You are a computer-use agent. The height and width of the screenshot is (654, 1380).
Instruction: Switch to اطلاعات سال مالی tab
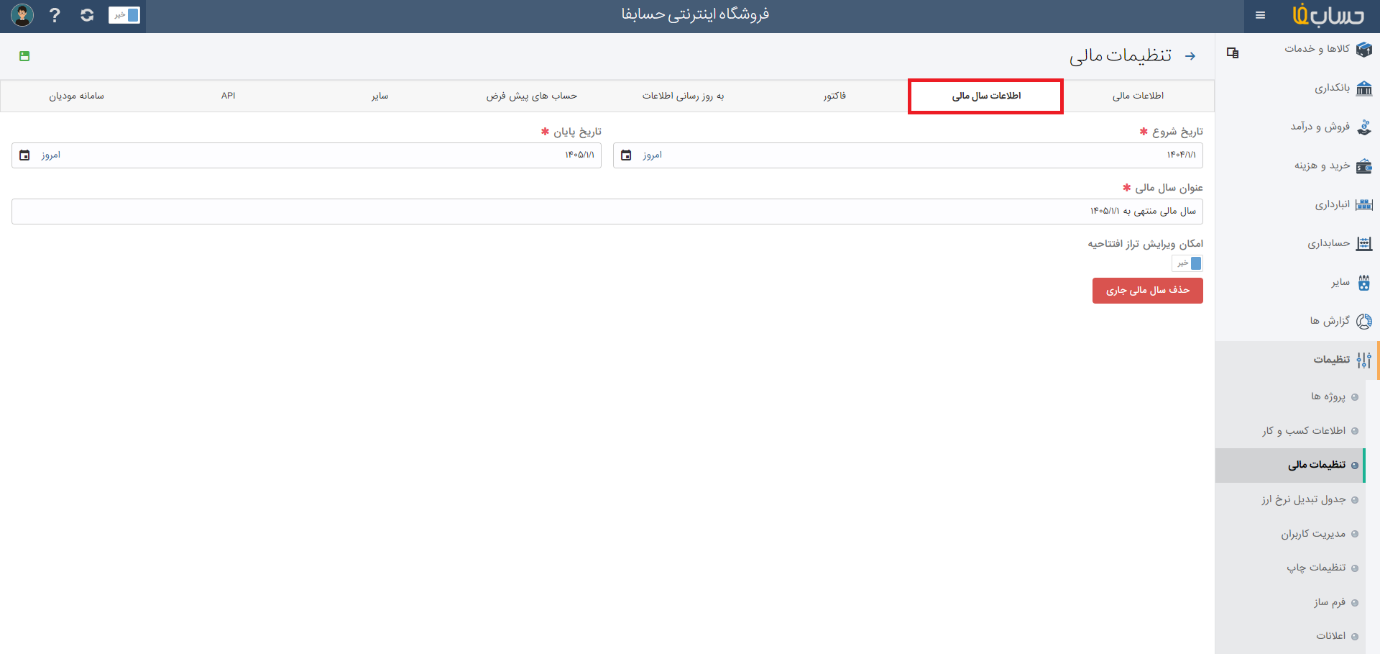(x=985, y=96)
